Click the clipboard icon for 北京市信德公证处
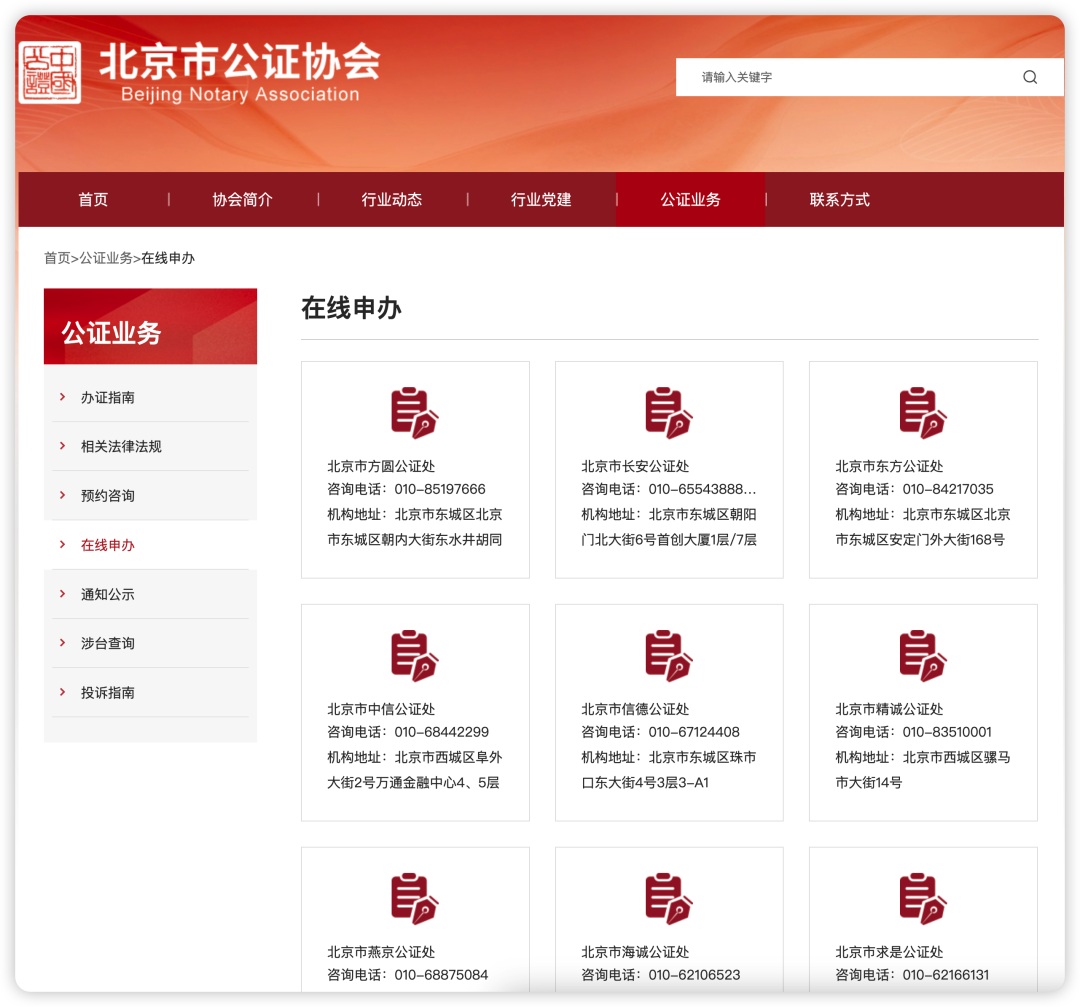The width and height of the screenshot is (1080, 1007). click(669, 656)
